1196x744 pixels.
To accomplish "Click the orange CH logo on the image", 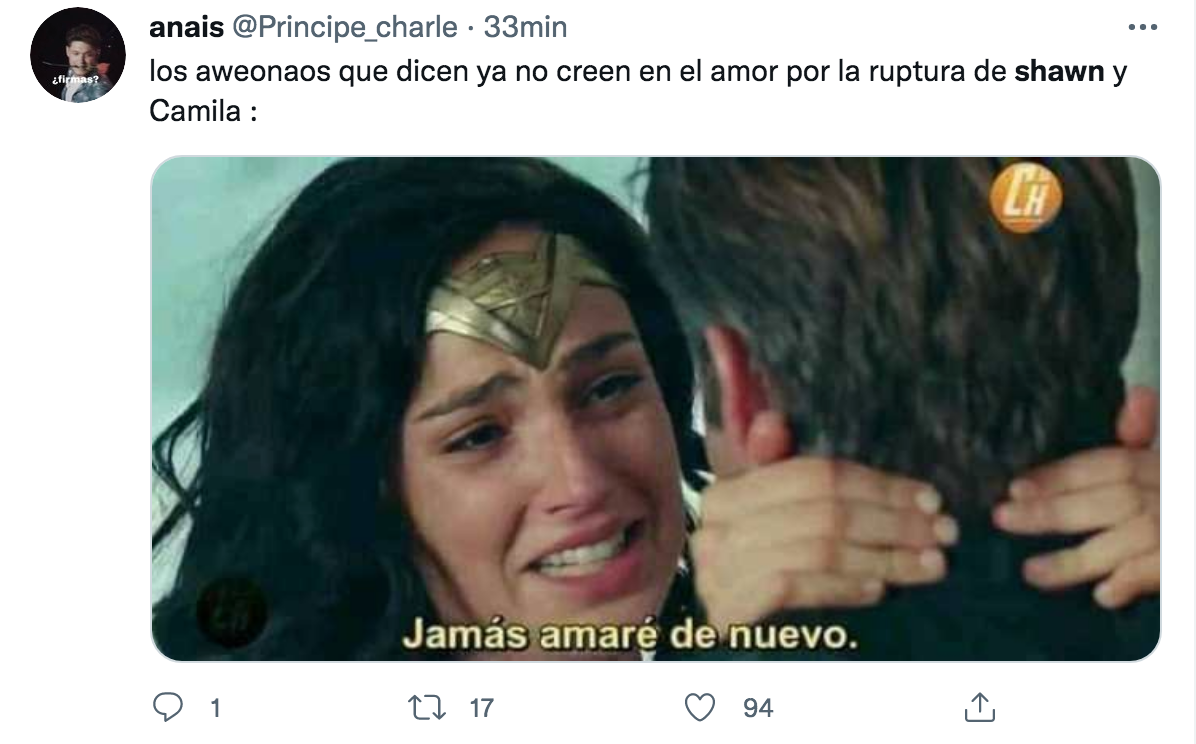I will 1026,198.
